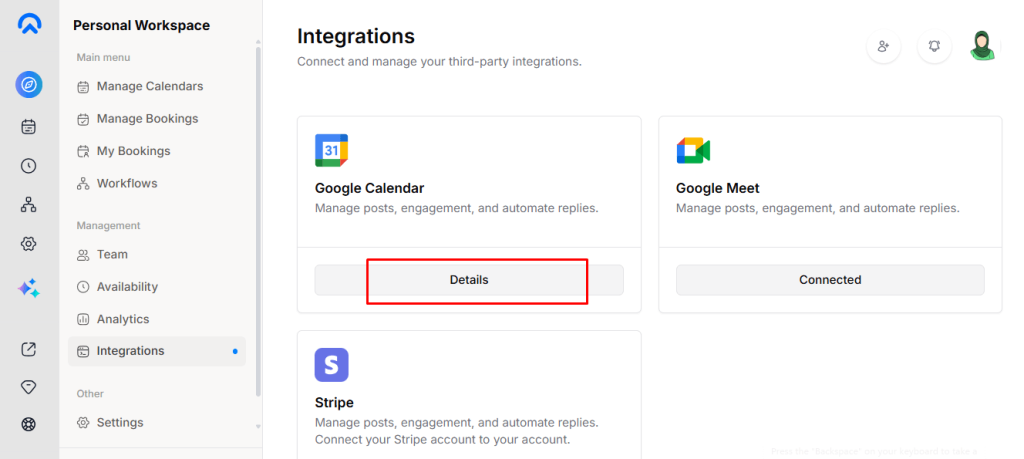
Task: Navigate to Availability page
Action: click(x=127, y=287)
